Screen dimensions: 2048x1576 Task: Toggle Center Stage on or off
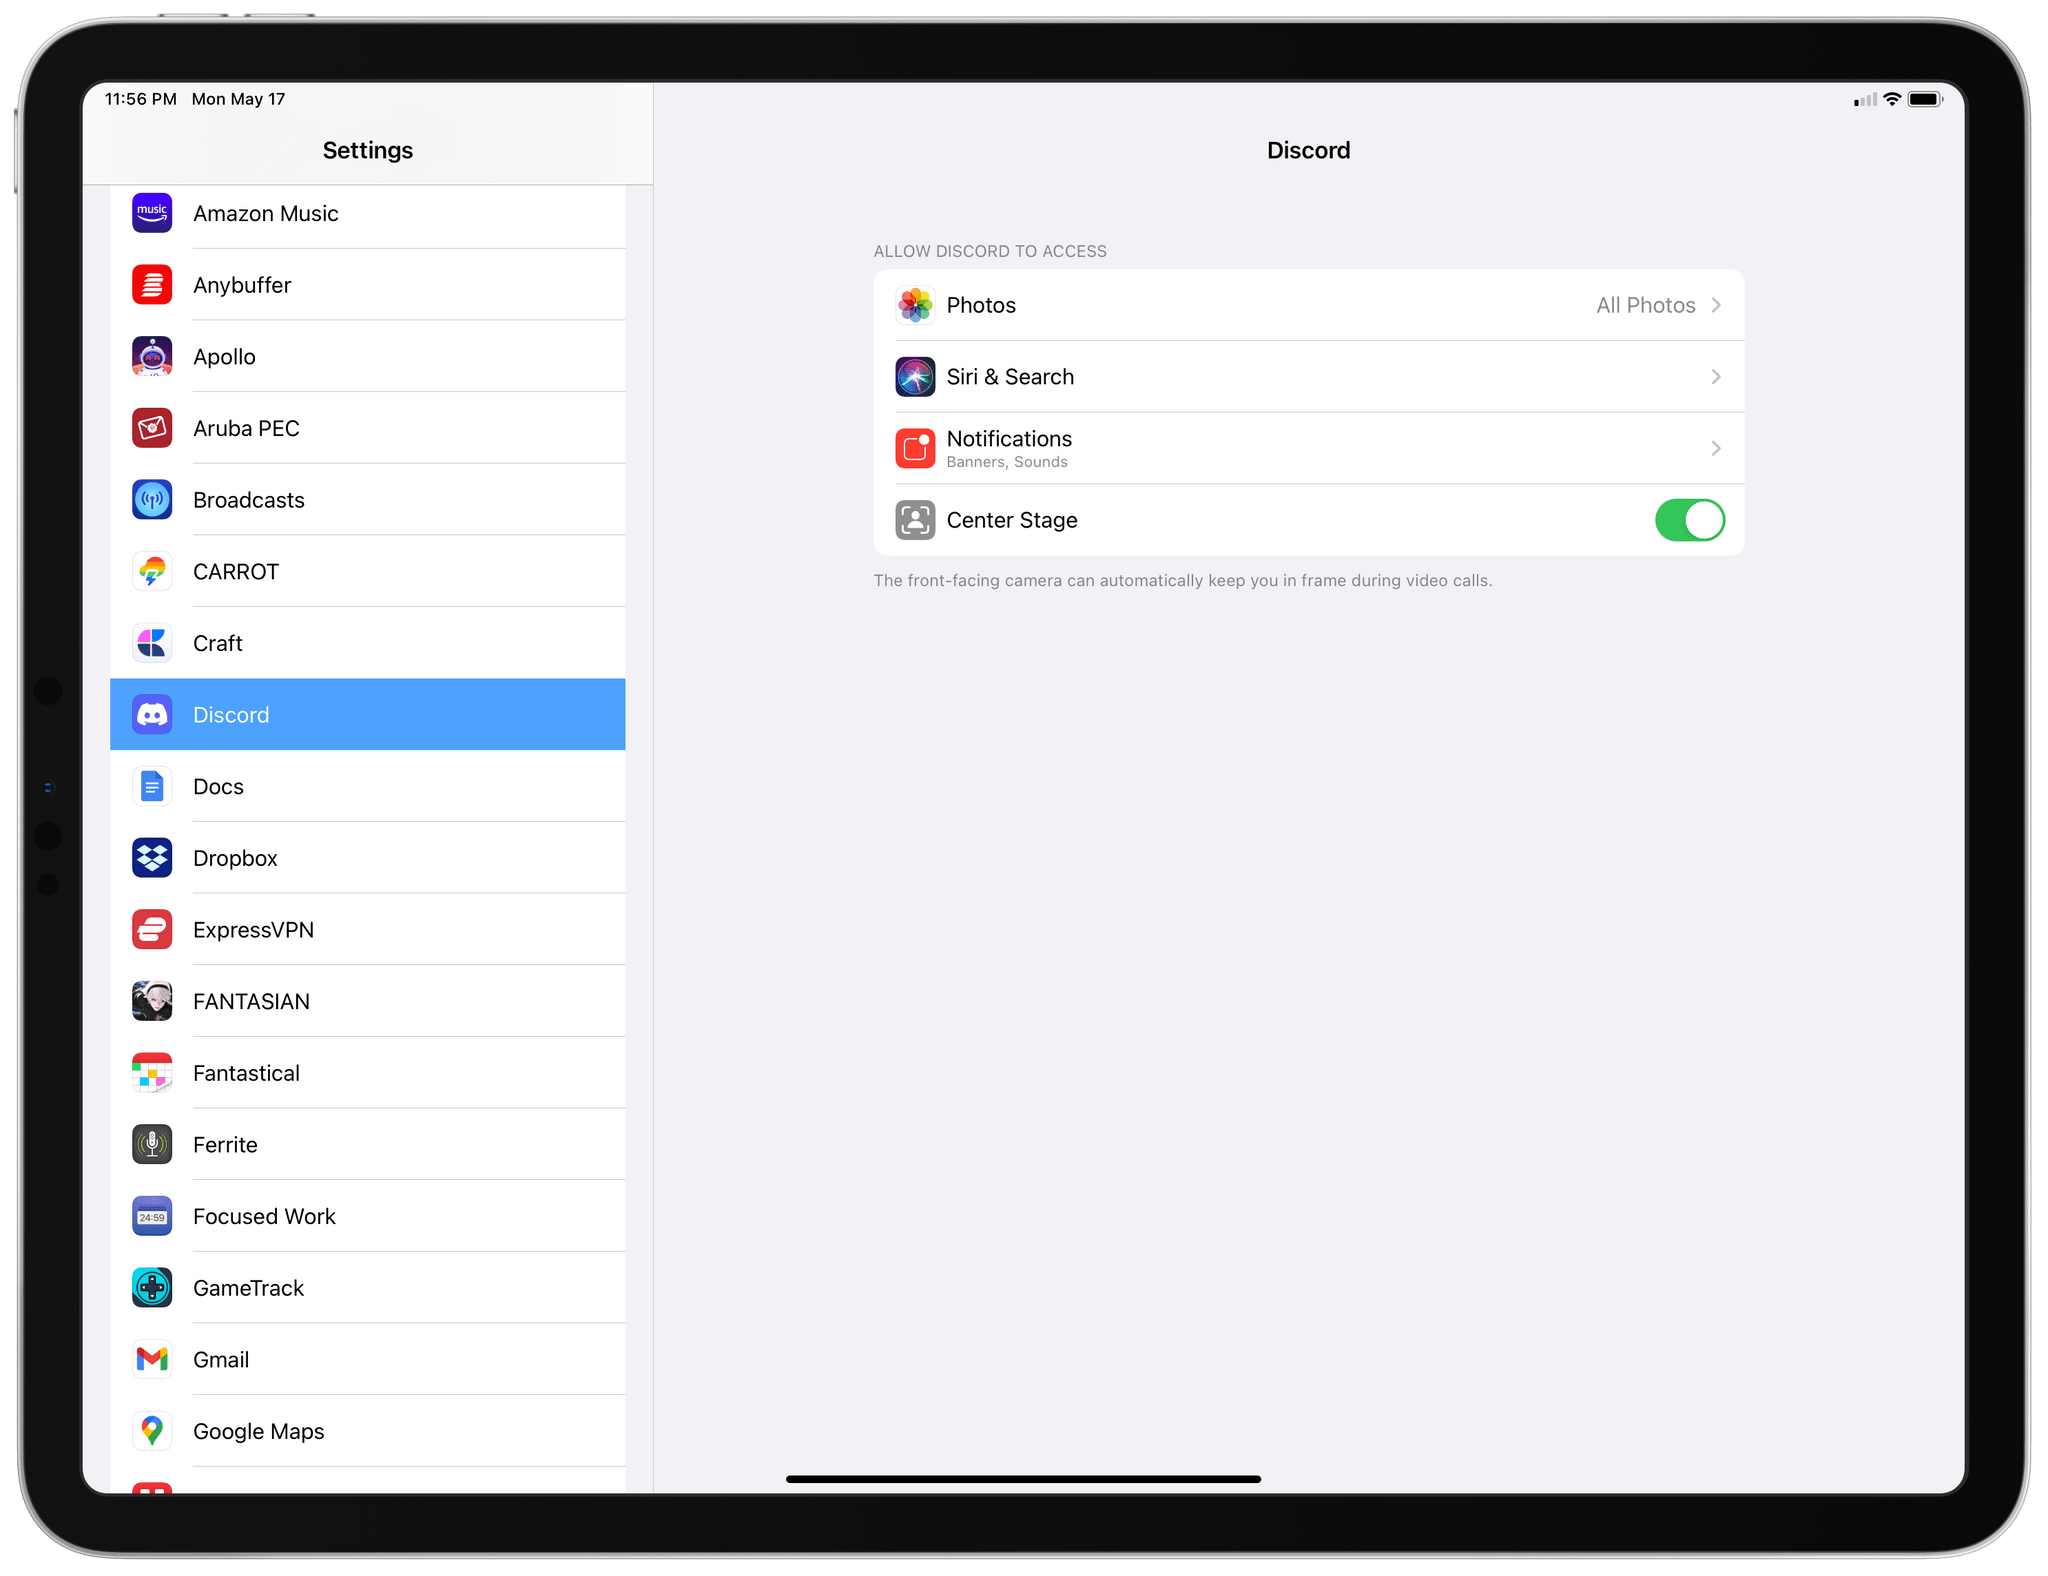pyautogui.click(x=1689, y=520)
